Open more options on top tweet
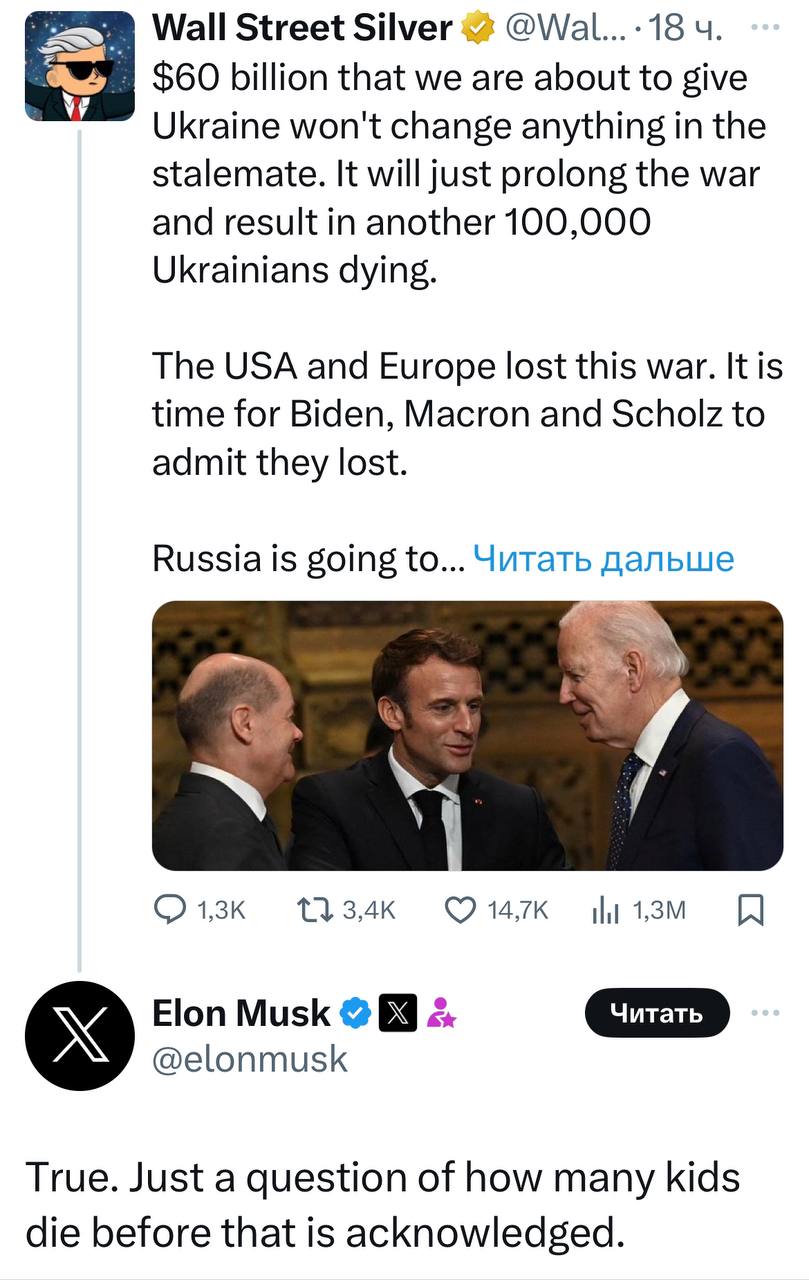 [766, 26]
